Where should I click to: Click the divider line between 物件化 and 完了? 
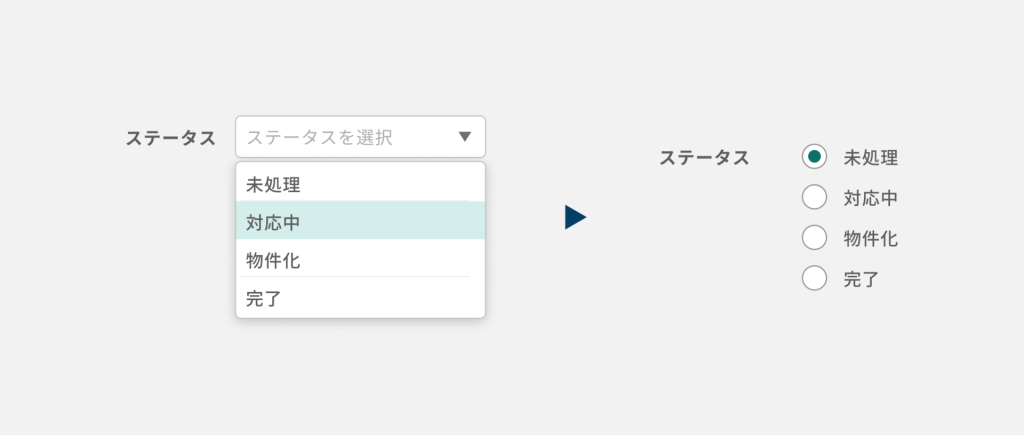358,277
